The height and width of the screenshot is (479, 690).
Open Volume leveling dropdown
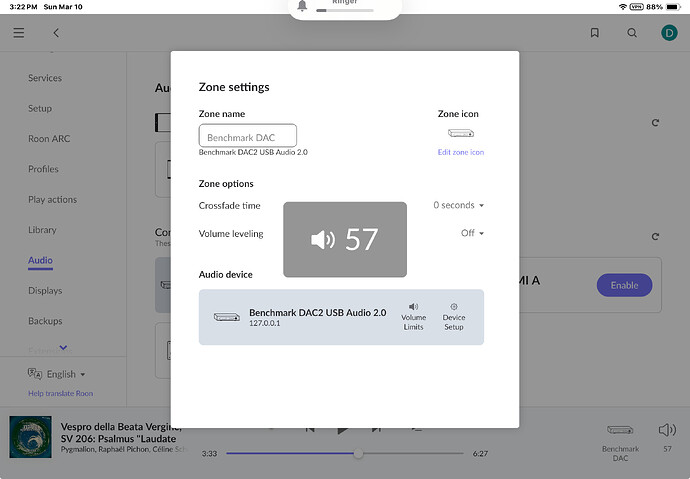[x=472, y=233]
